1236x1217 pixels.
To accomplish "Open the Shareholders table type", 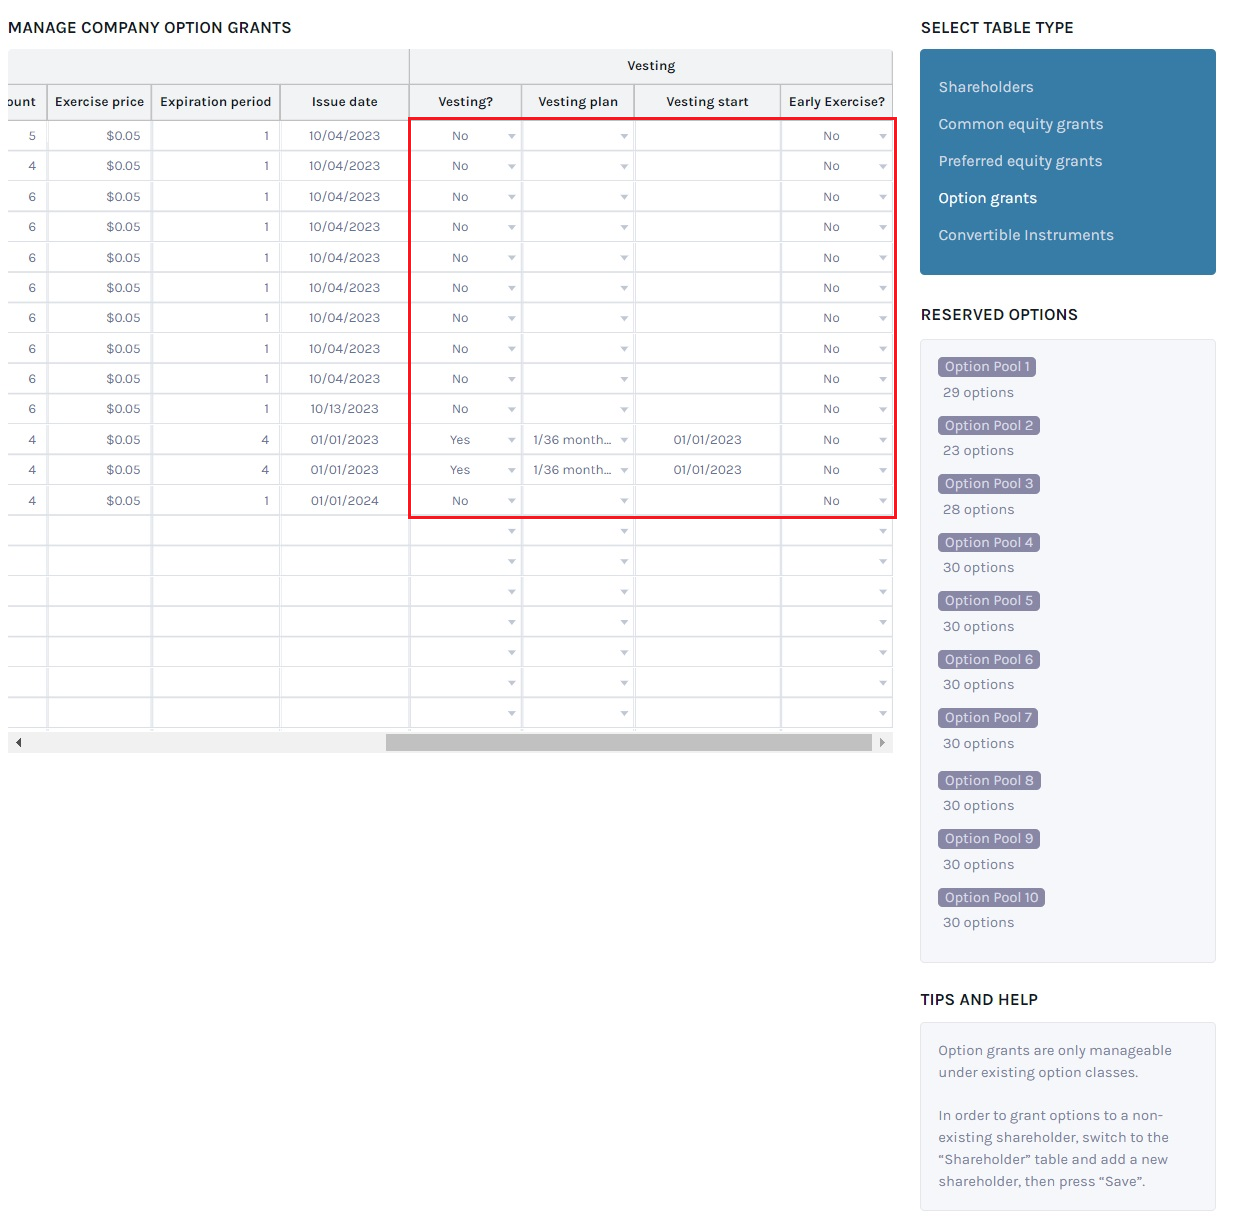I will pyautogui.click(x=985, y=87).
